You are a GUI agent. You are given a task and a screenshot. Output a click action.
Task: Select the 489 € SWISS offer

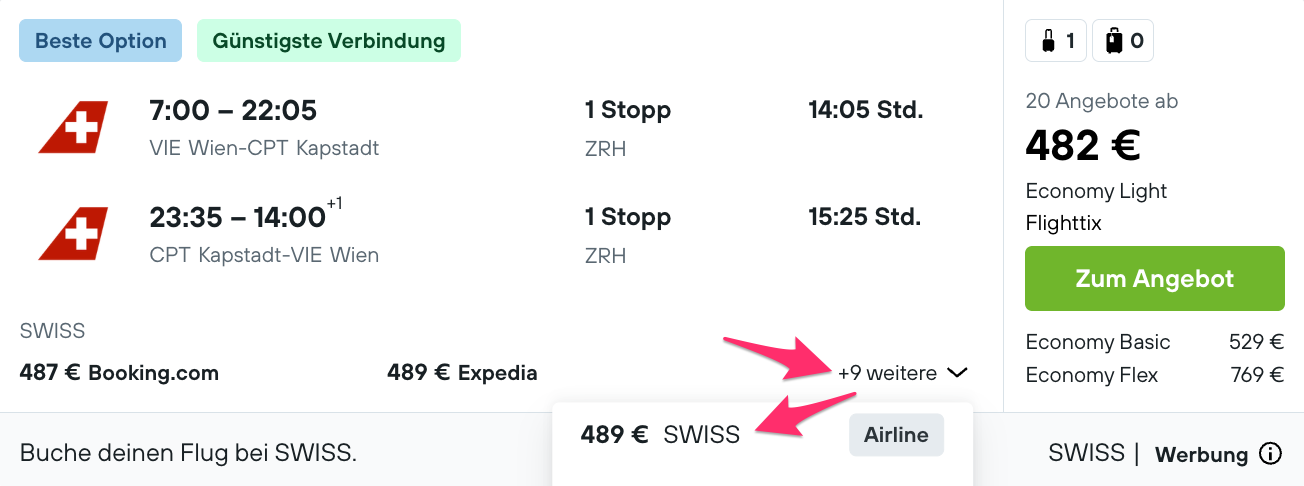[660, 435]
